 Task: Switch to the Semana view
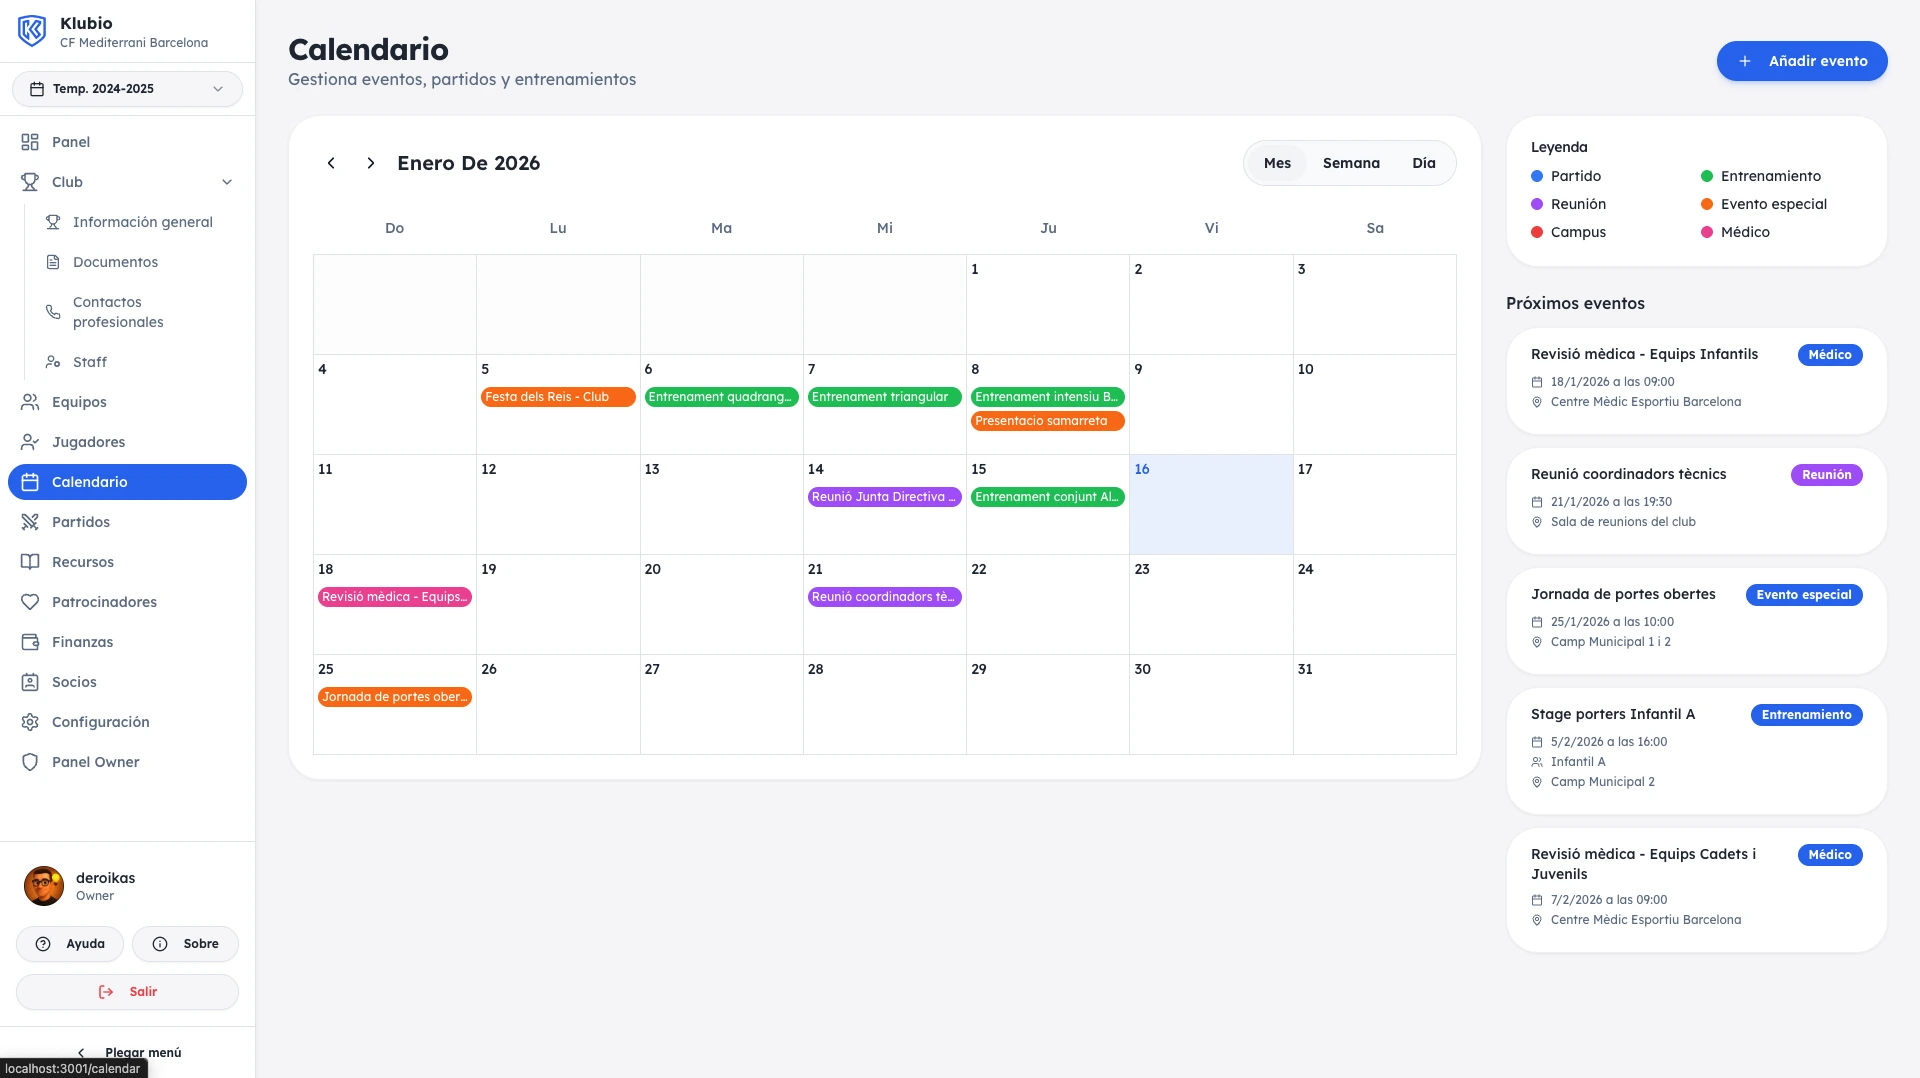(x=1350, y=163)
